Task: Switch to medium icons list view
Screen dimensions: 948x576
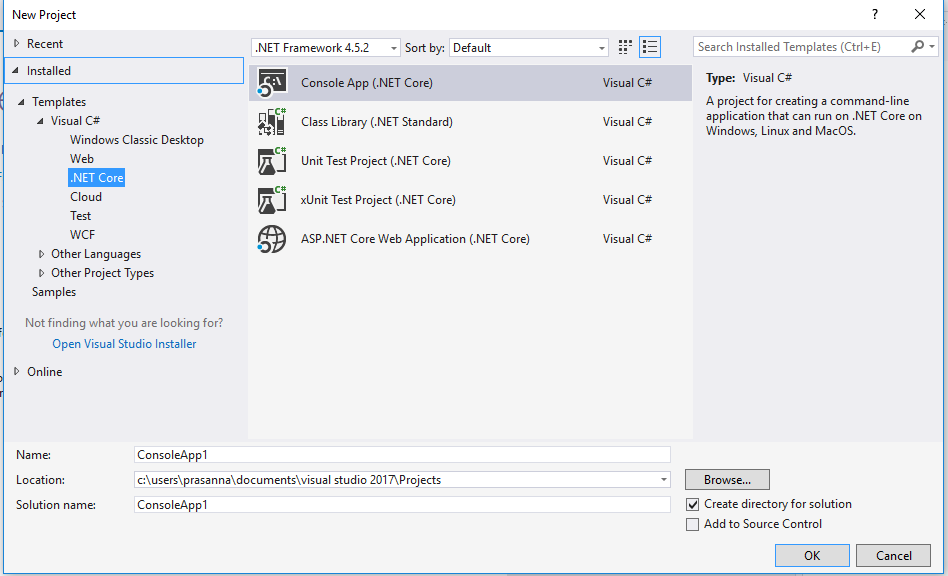Action: 650,47
